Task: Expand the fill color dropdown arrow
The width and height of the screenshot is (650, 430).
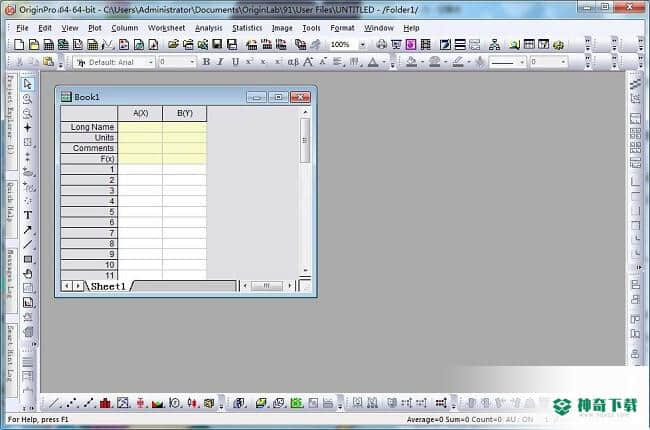Action: (422, 62)
